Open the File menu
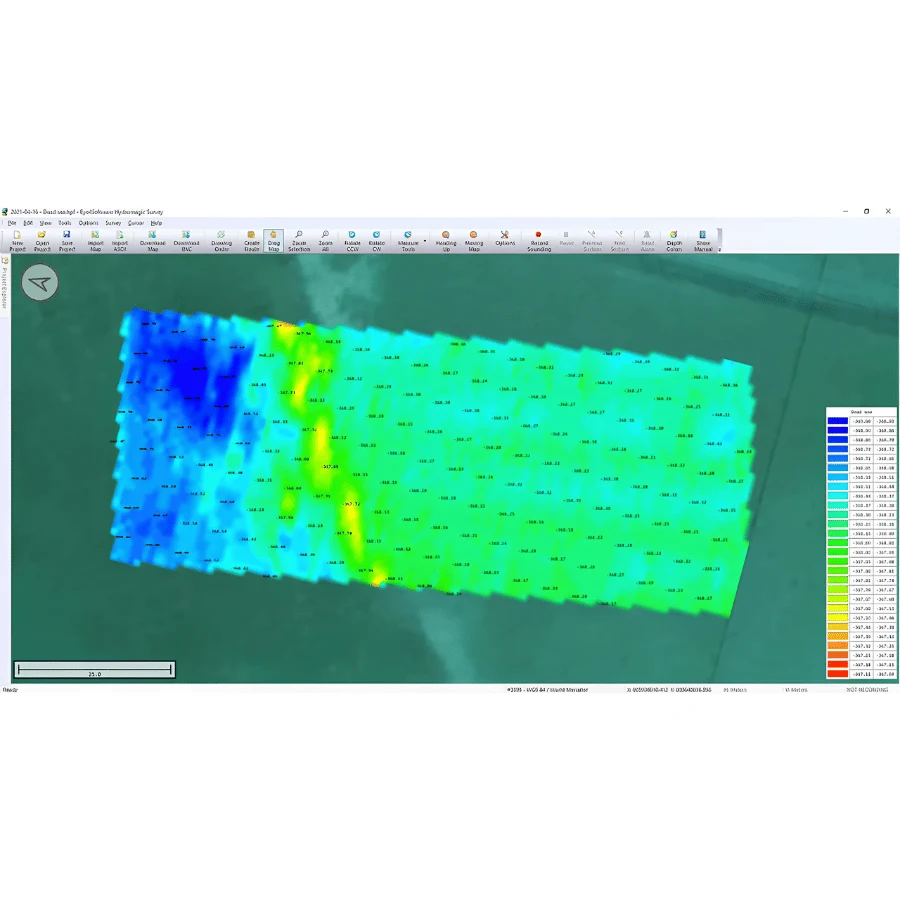Screen dimensions: 900x900 12,223
